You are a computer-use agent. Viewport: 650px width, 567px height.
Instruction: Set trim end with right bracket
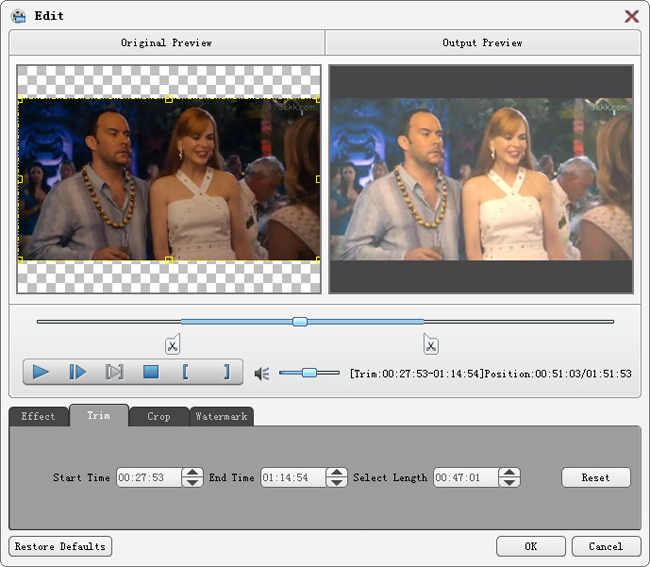226,372
